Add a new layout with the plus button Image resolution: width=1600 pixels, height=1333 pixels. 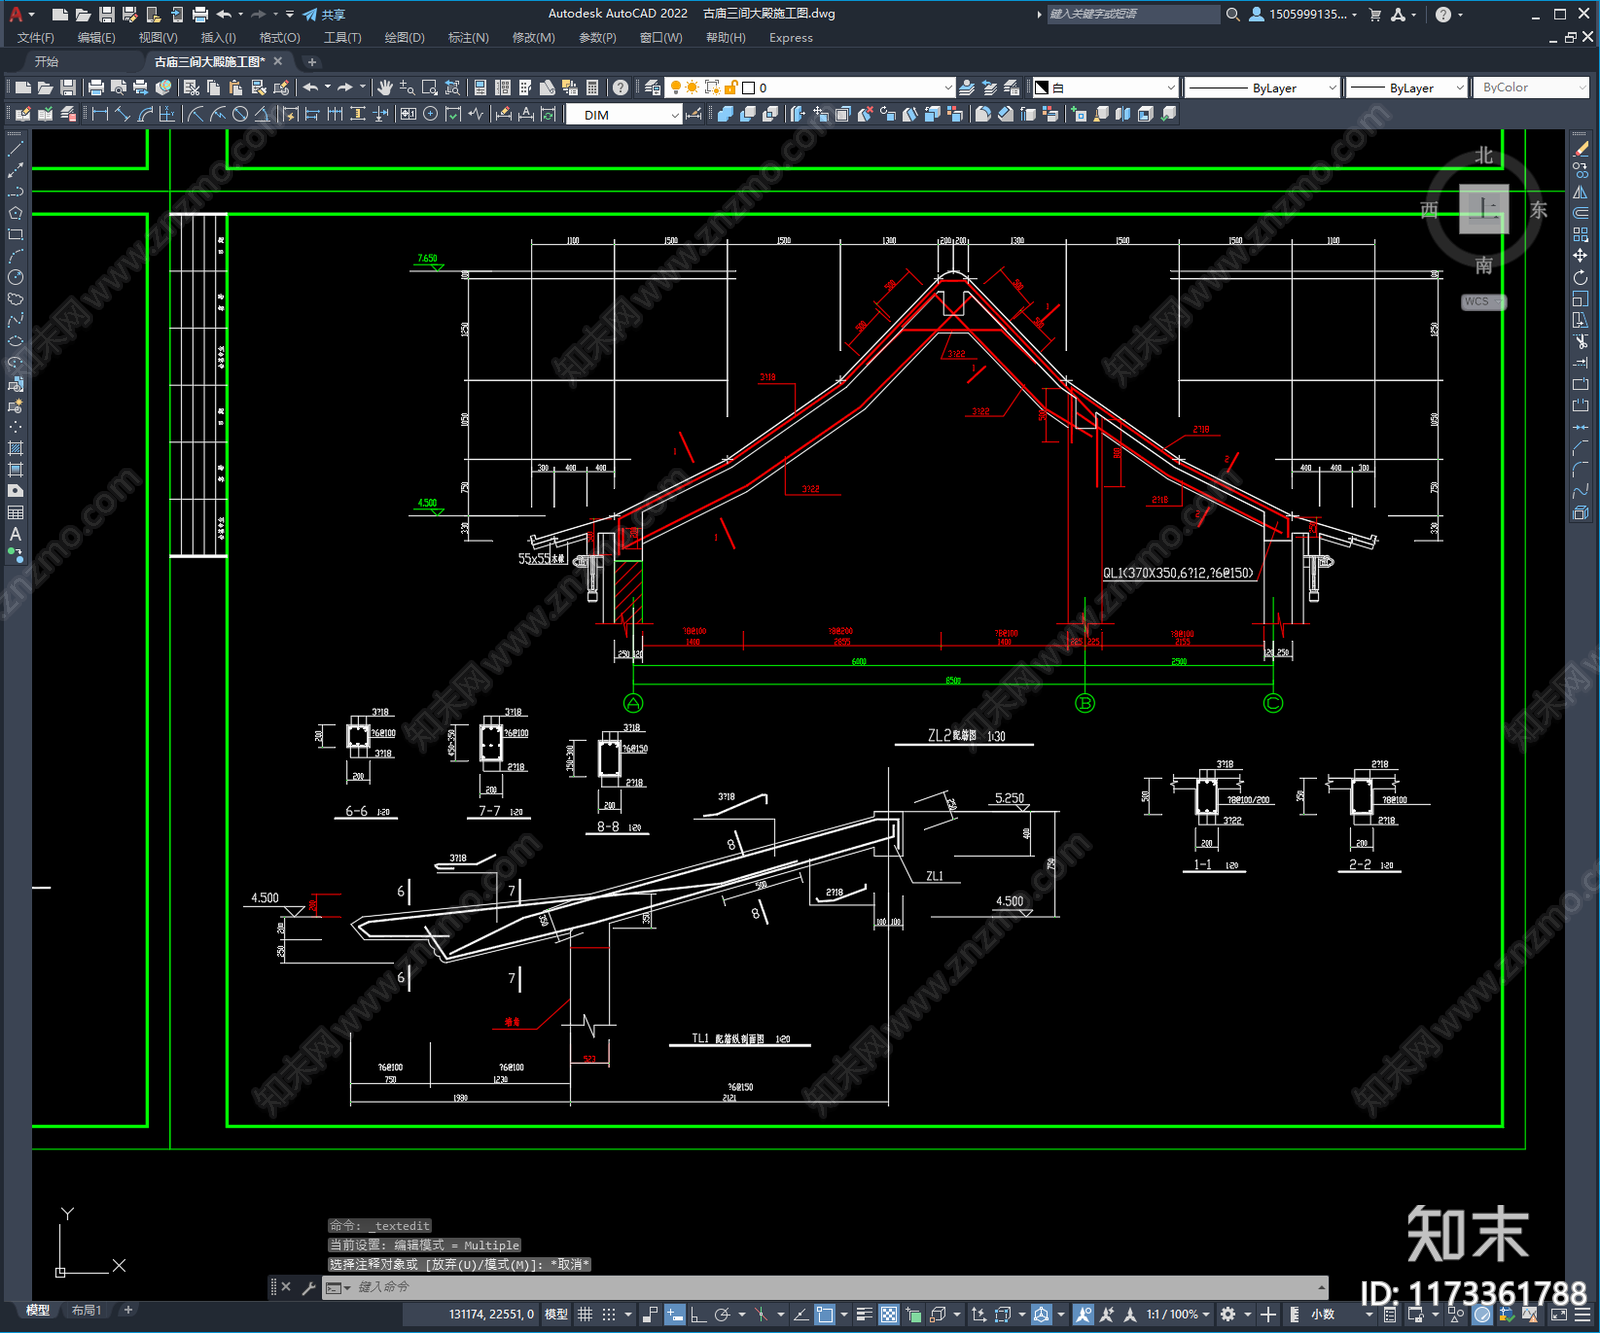(x=127, y=1310)
